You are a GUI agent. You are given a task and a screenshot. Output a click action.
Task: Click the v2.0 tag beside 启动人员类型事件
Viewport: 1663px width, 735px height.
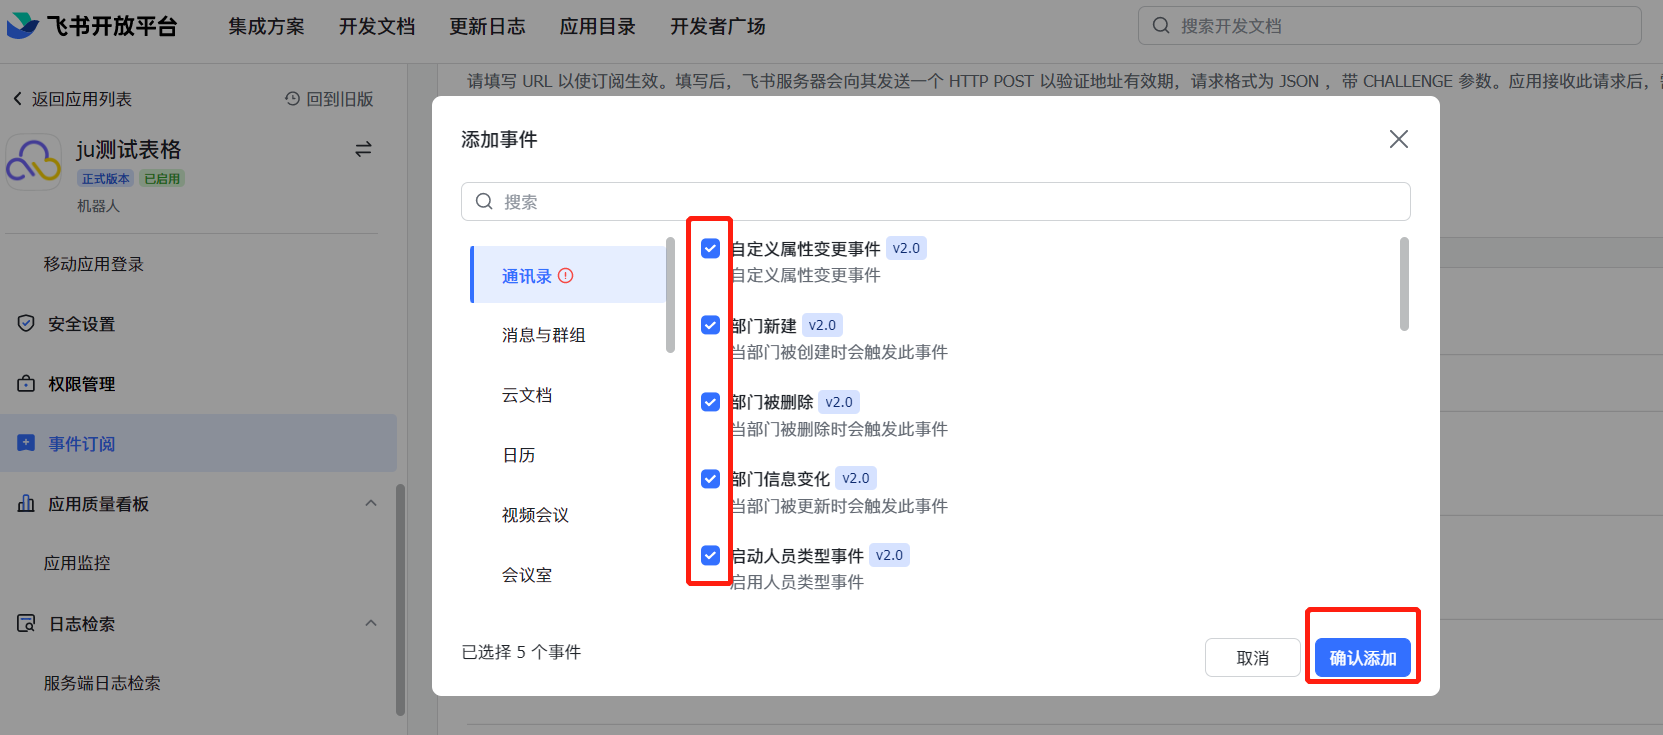coord(889,555)
